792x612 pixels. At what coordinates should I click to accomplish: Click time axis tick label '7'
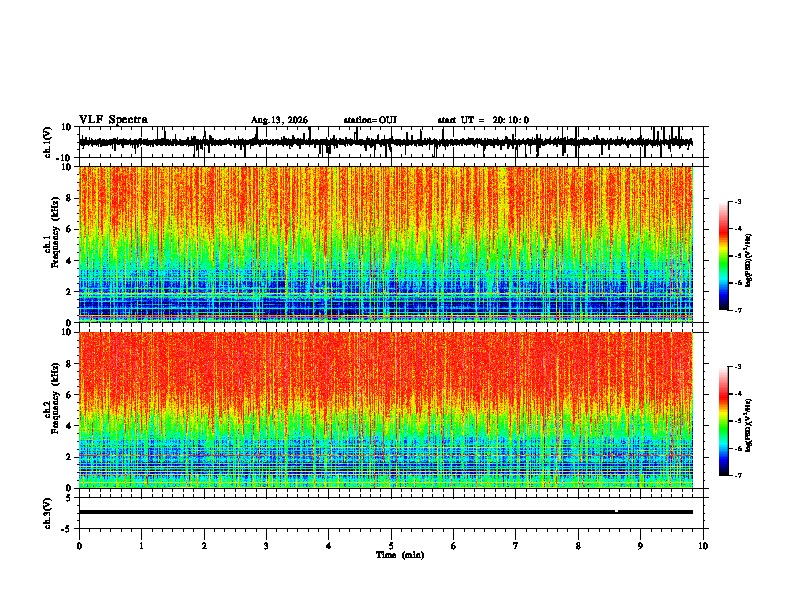(516, 546)
